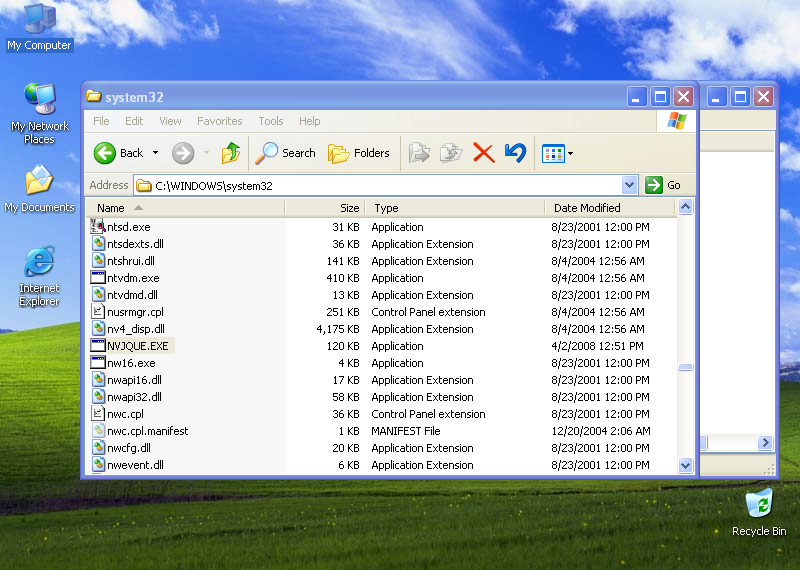Click scroll right arrow in background window
Screen dimensions: 800x570
point(765,442)
